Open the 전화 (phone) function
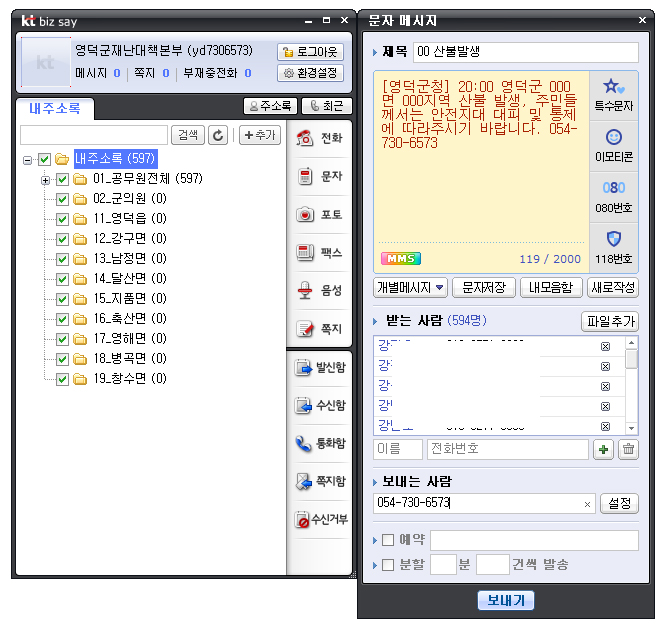Viewport: 666px width, 629px height. (x=319, y=138)
